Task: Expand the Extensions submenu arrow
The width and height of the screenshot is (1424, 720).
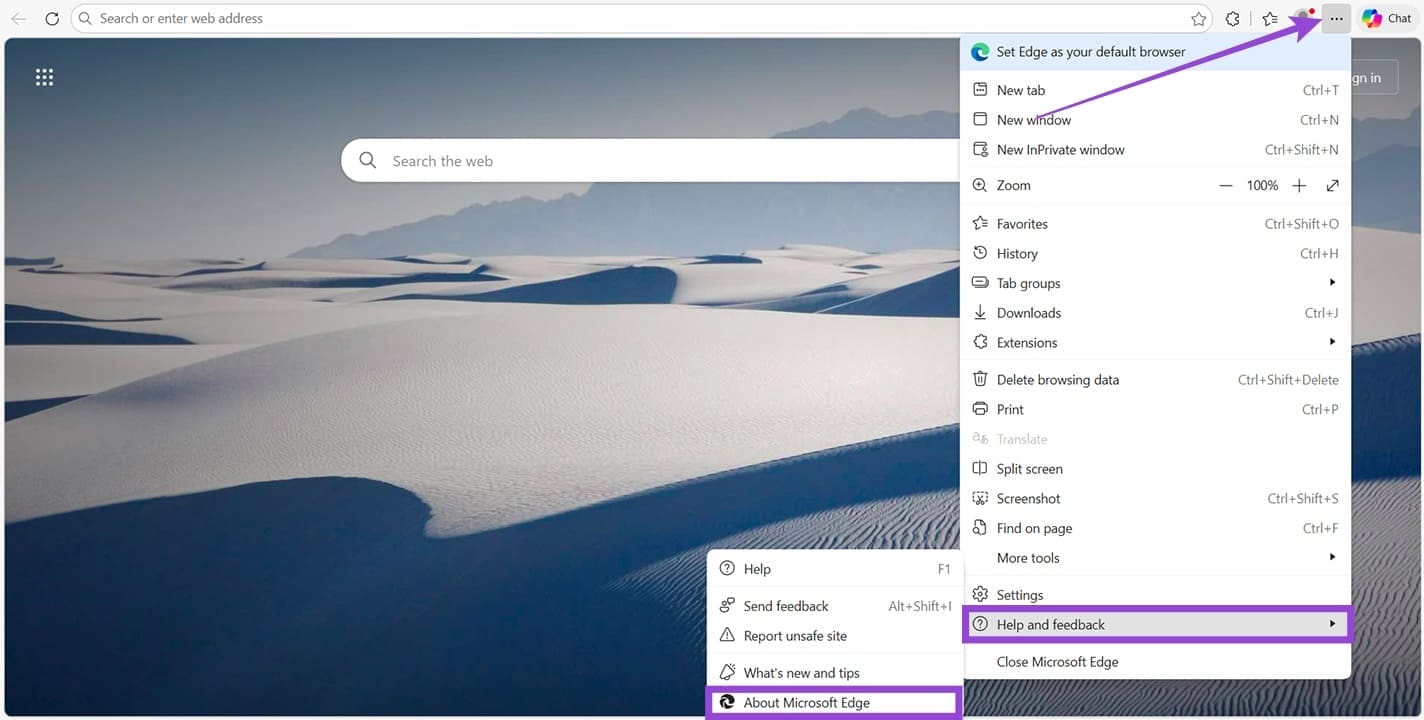Action: tap(1332, 342)
